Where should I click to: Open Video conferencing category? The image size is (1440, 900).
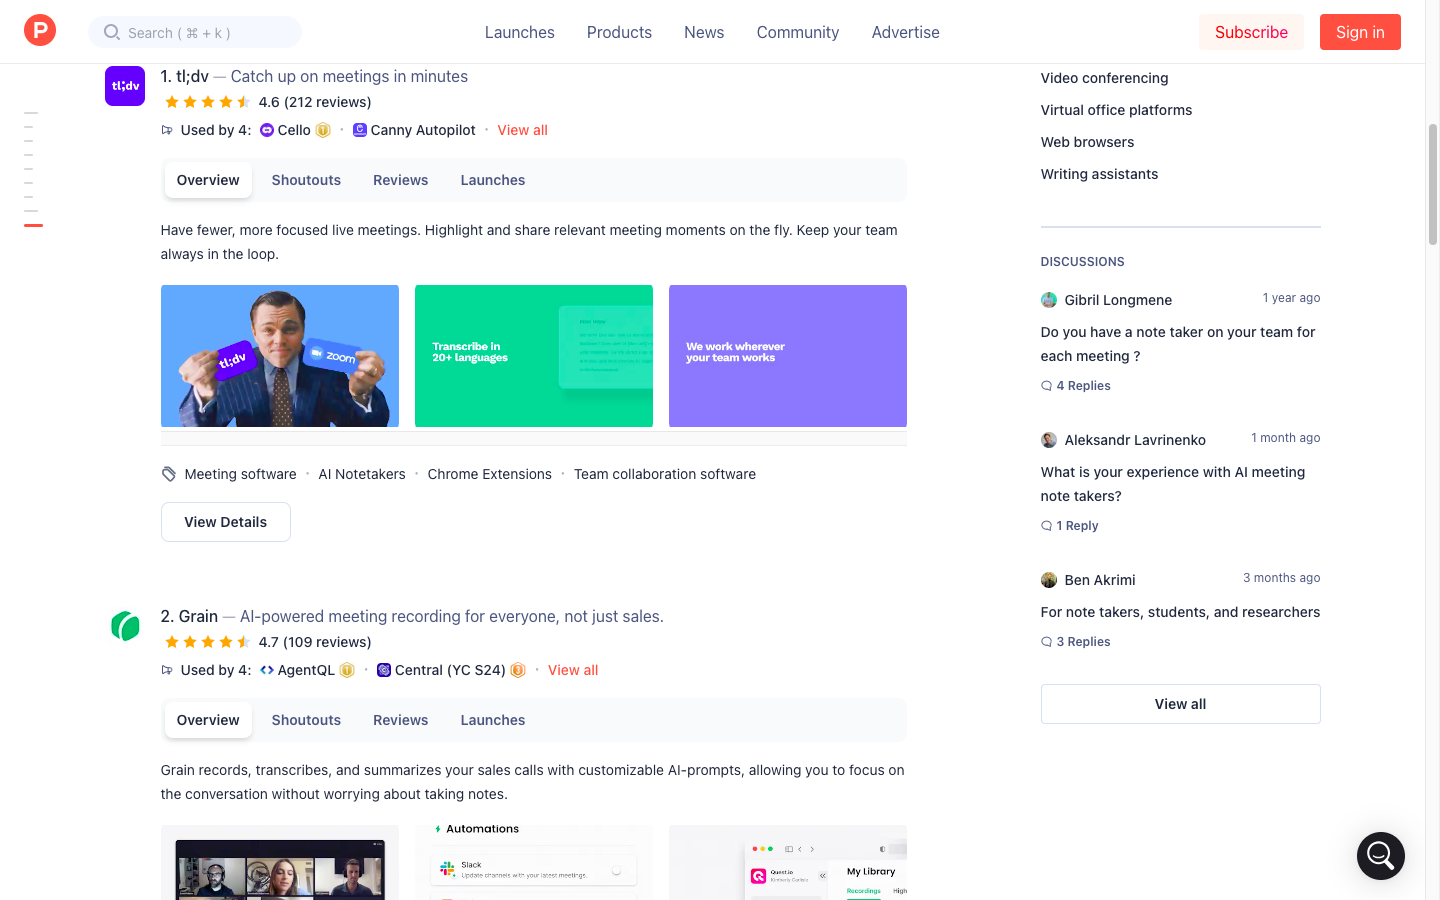point(1104,78)
